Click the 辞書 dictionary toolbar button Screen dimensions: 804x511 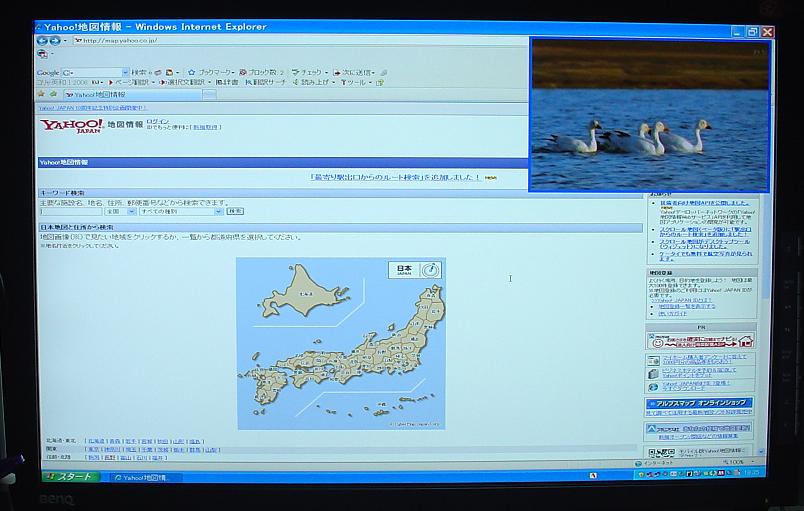coord(227,82)
